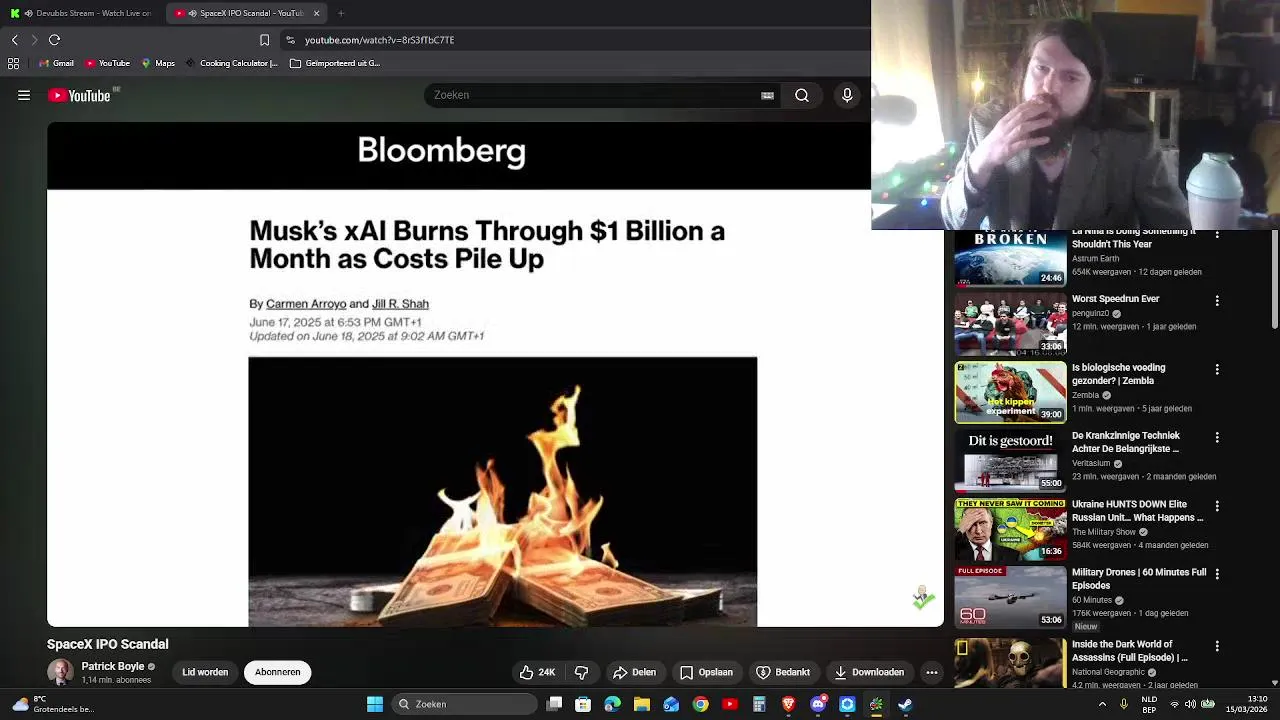Open the La Nina BROKEN thumbnail
Screen dimensions: 1280x720
click(x=1010, y=258)
